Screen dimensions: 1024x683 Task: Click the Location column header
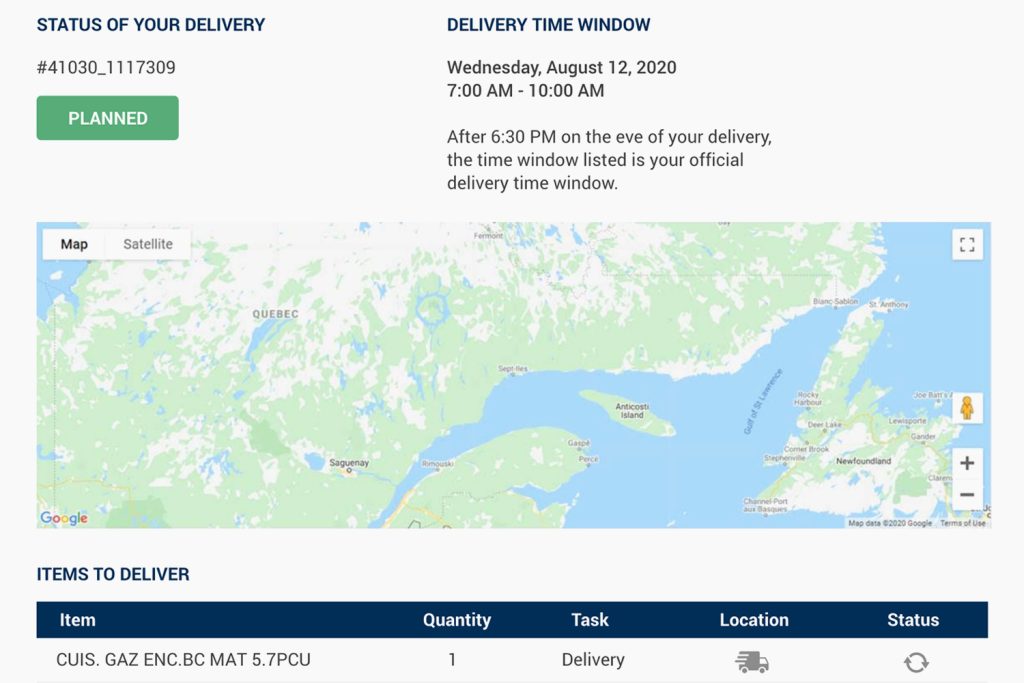754,620
